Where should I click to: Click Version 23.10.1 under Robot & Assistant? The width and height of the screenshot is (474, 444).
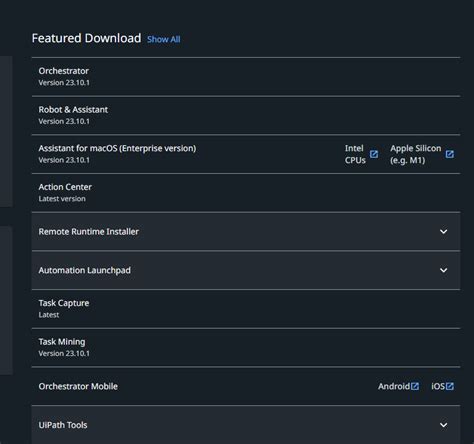click(64, 121)
